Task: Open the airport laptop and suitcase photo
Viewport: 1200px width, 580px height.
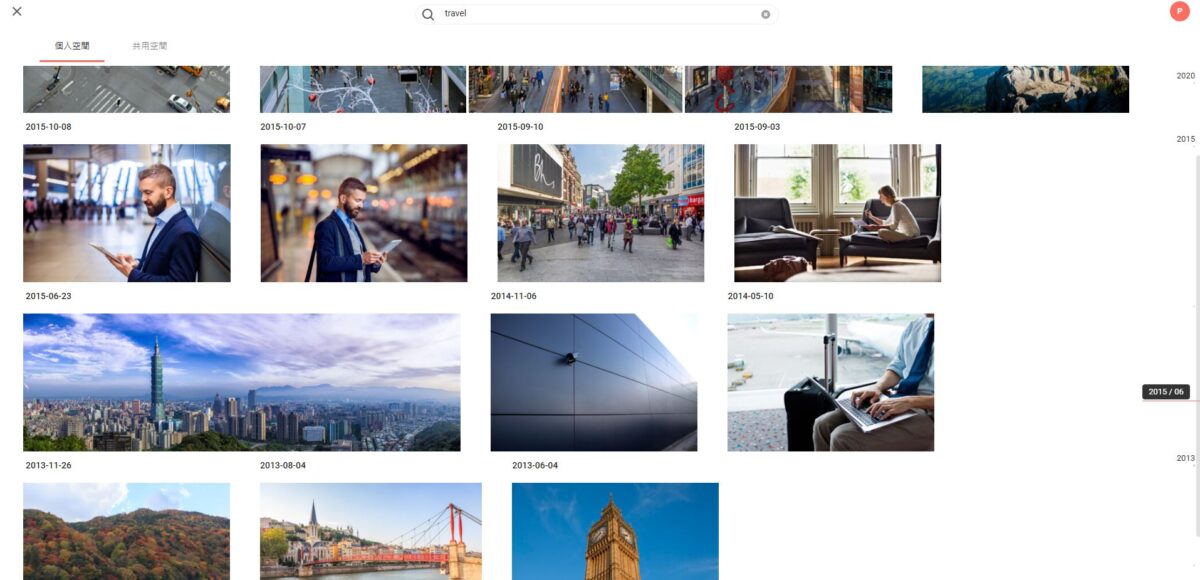Action: coord(831,382)
